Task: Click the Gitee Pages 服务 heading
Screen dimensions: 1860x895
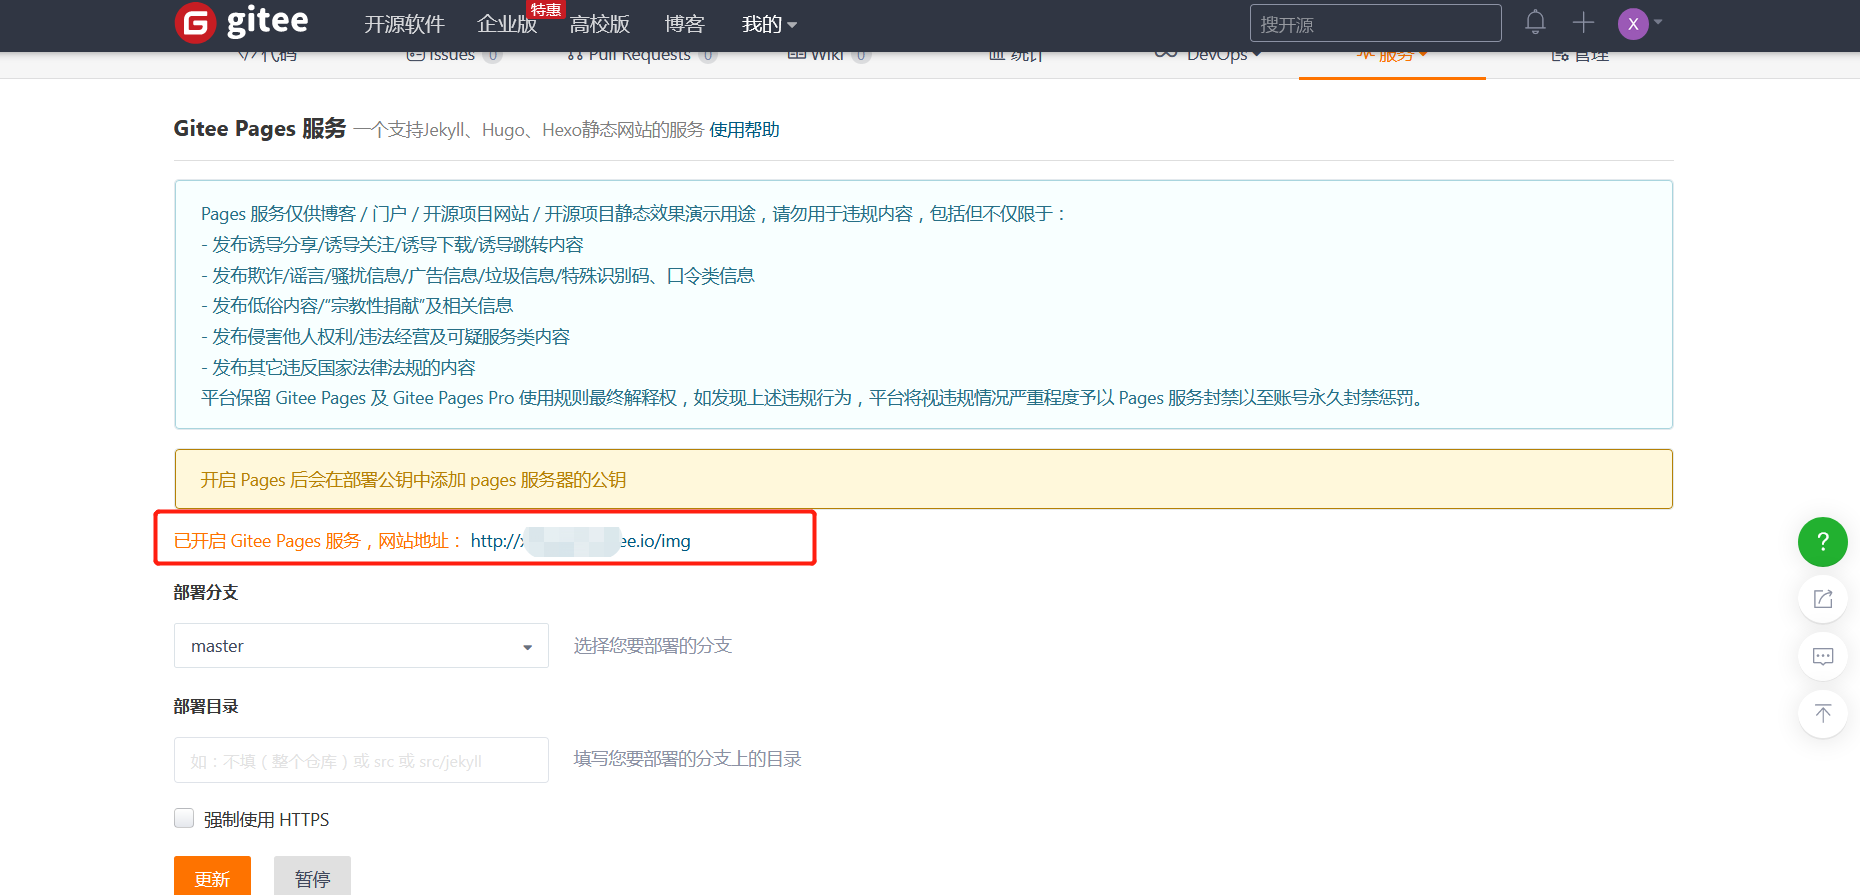Action: tap(260, 129)
